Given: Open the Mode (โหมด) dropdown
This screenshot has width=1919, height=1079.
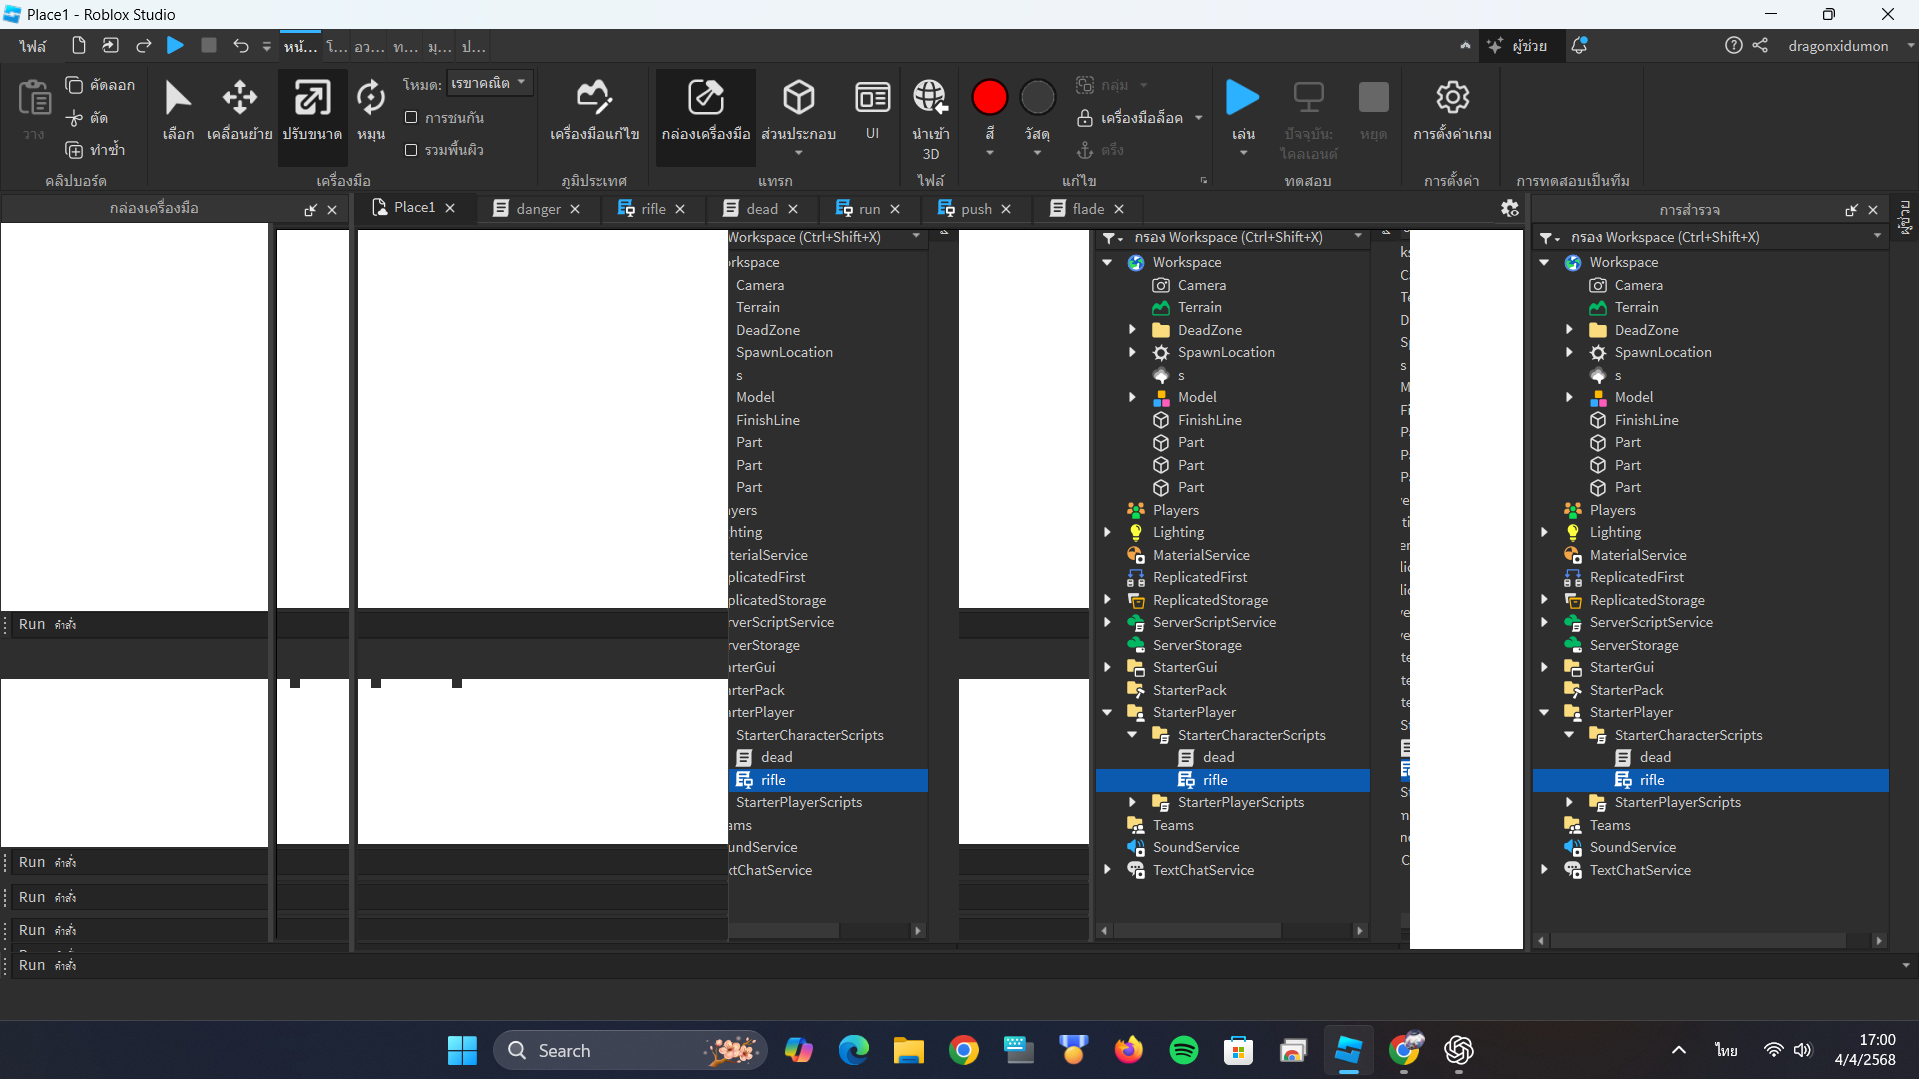Looking at the screenshot, I should (x=488, y=84).
